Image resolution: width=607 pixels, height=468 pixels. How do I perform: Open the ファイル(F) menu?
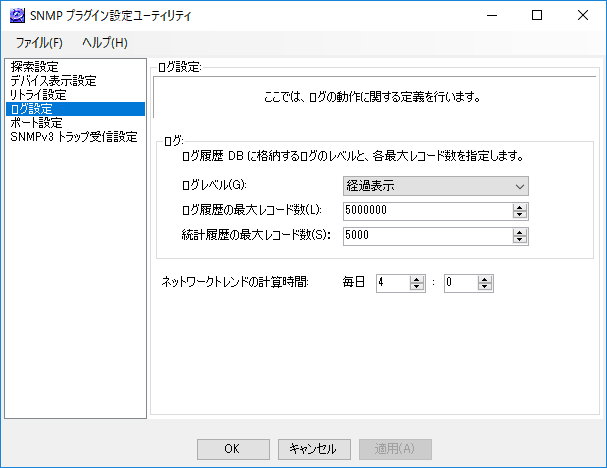click(39, 43)
